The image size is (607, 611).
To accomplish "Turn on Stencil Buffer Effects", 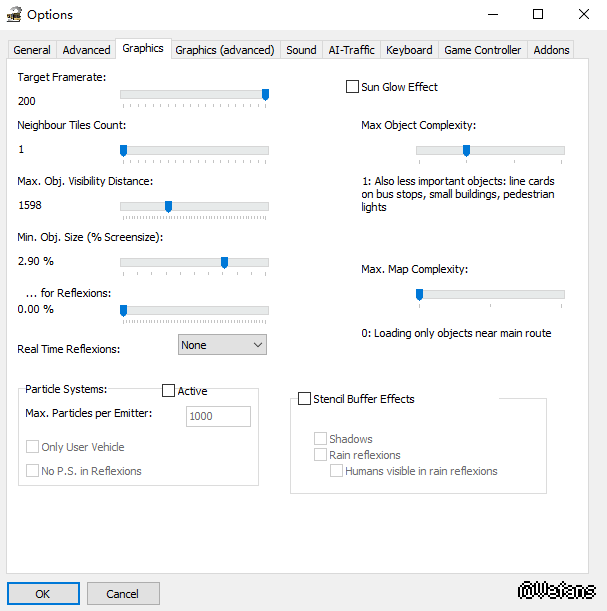I will [x=305, y=399].
